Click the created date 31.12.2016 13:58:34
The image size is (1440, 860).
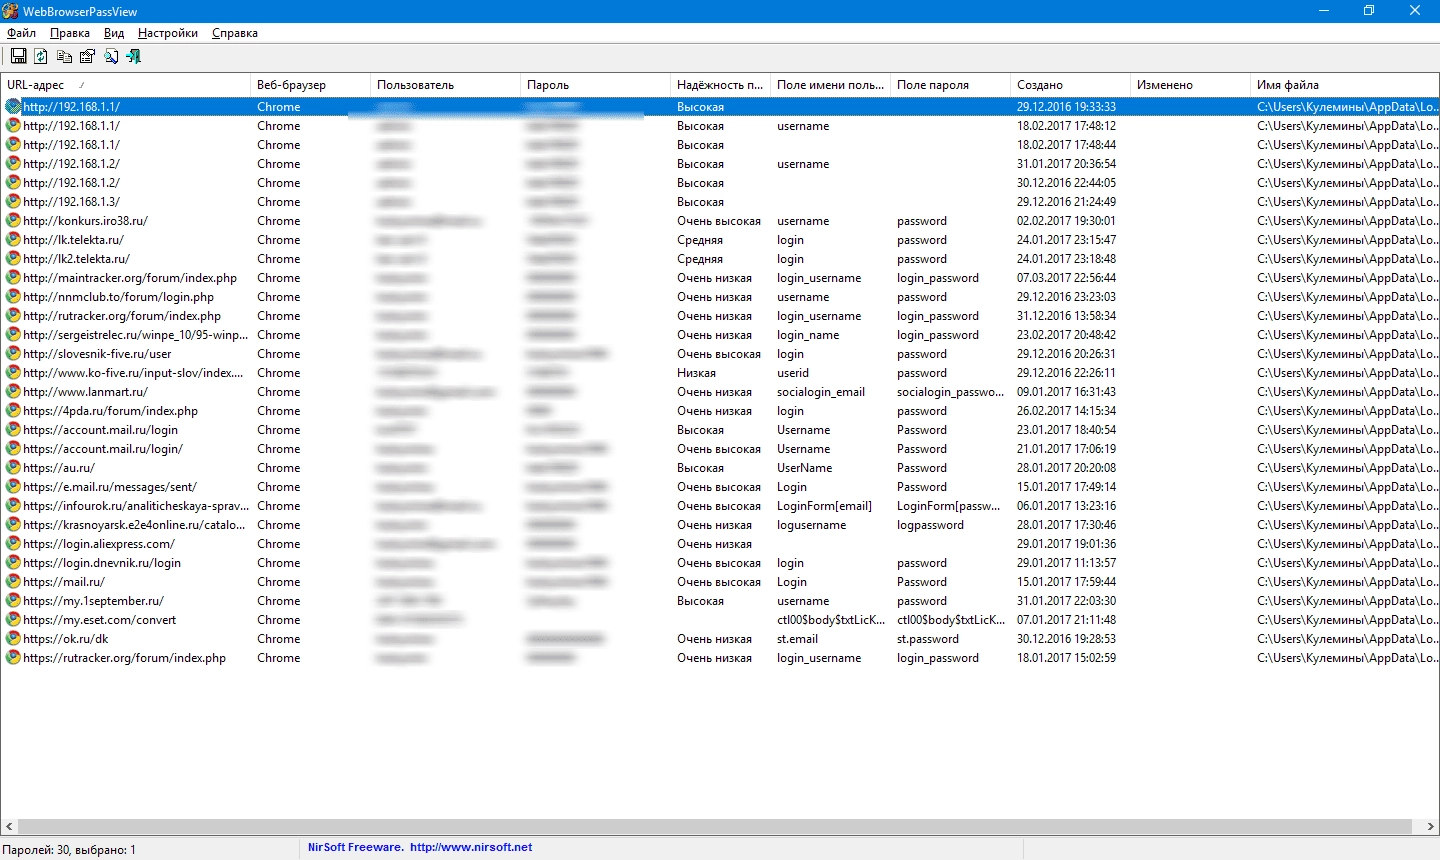tap(1066, 316)
